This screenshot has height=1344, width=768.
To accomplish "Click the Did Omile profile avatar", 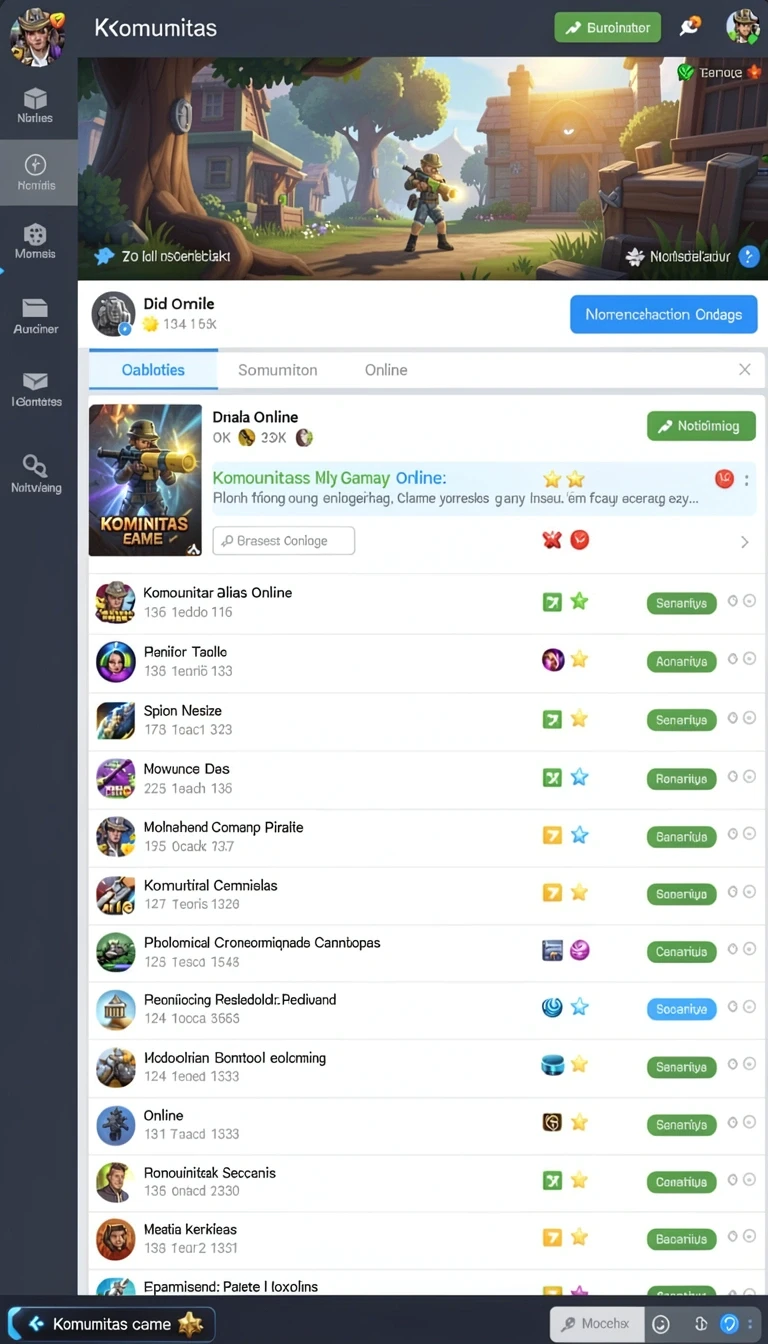I will coord(113,314).
